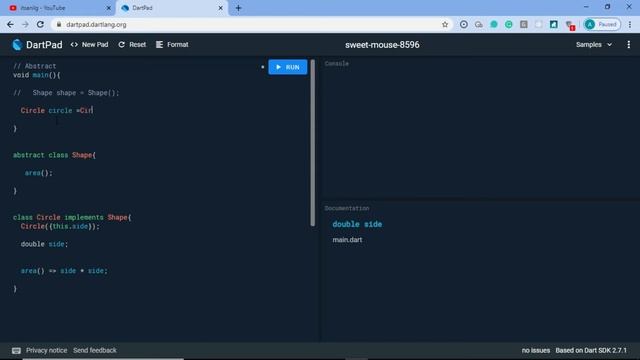640x360 pixels.
Task: Click the sweet-mouse-8596 pad title
Action: (382, 44)
